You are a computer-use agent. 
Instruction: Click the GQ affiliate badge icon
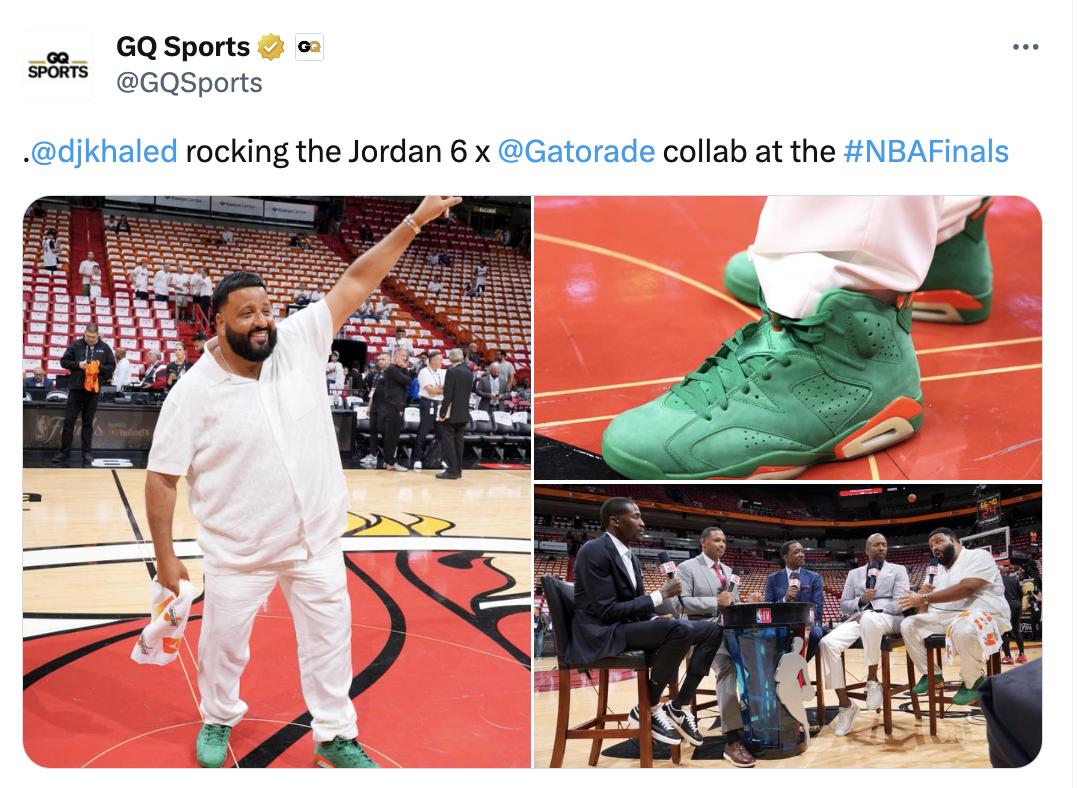[x=309, y=47]
